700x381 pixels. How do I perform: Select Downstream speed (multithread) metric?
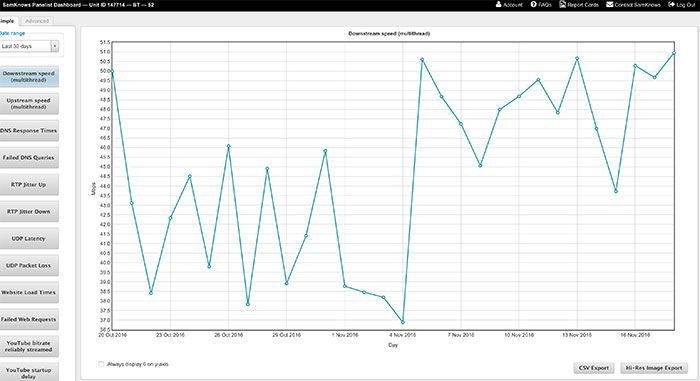(29, 76)
